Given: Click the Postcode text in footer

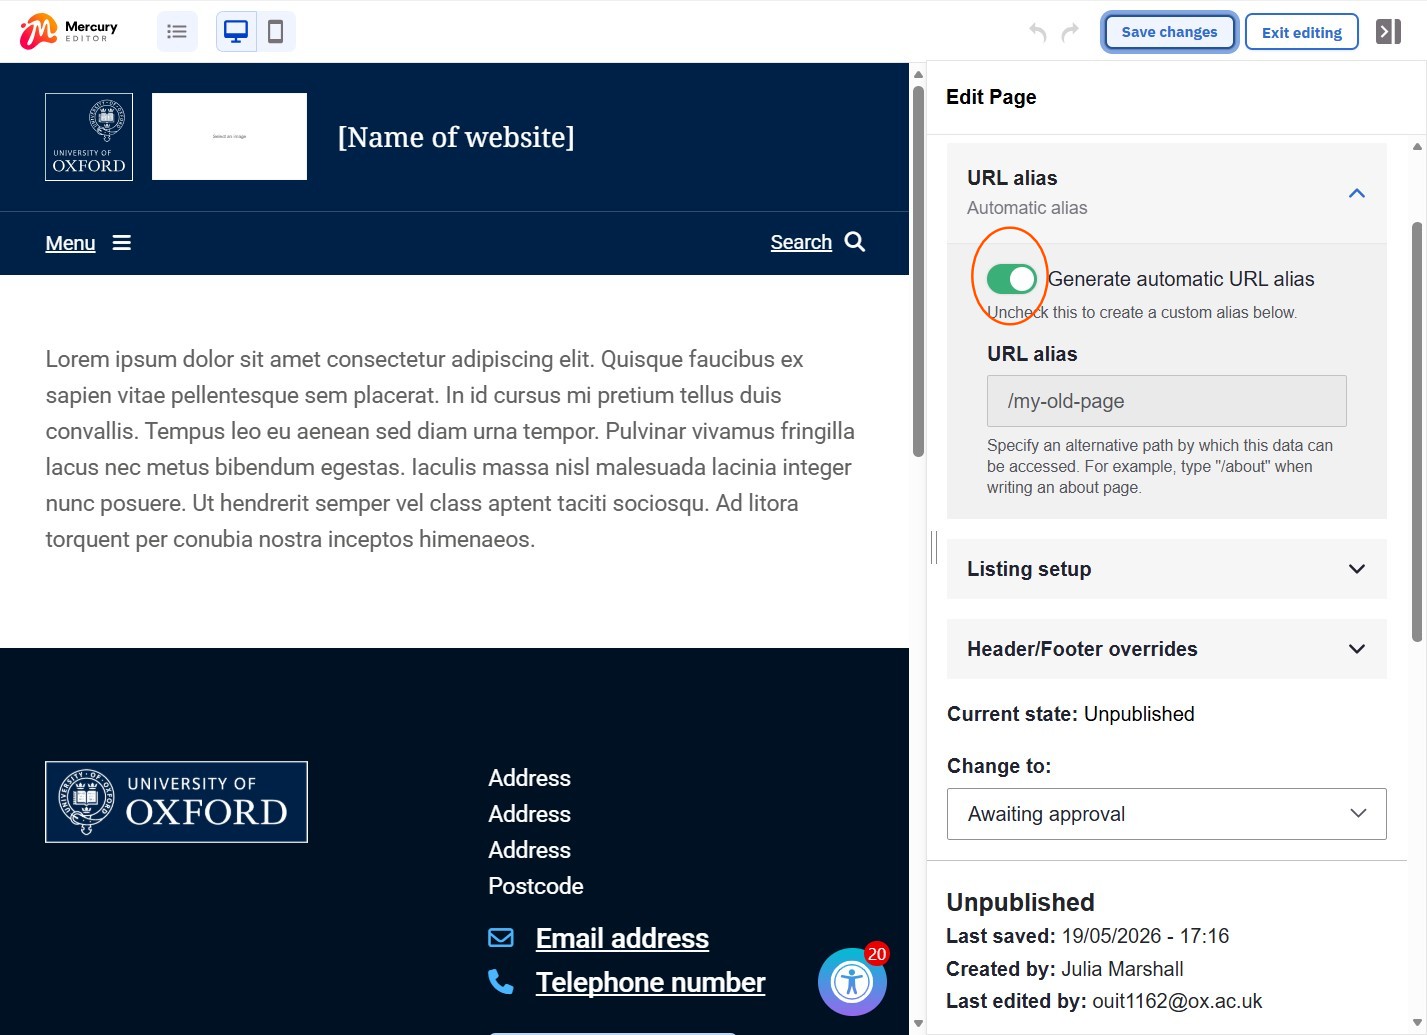Looking at the screenshot, I should pos(536,886).
